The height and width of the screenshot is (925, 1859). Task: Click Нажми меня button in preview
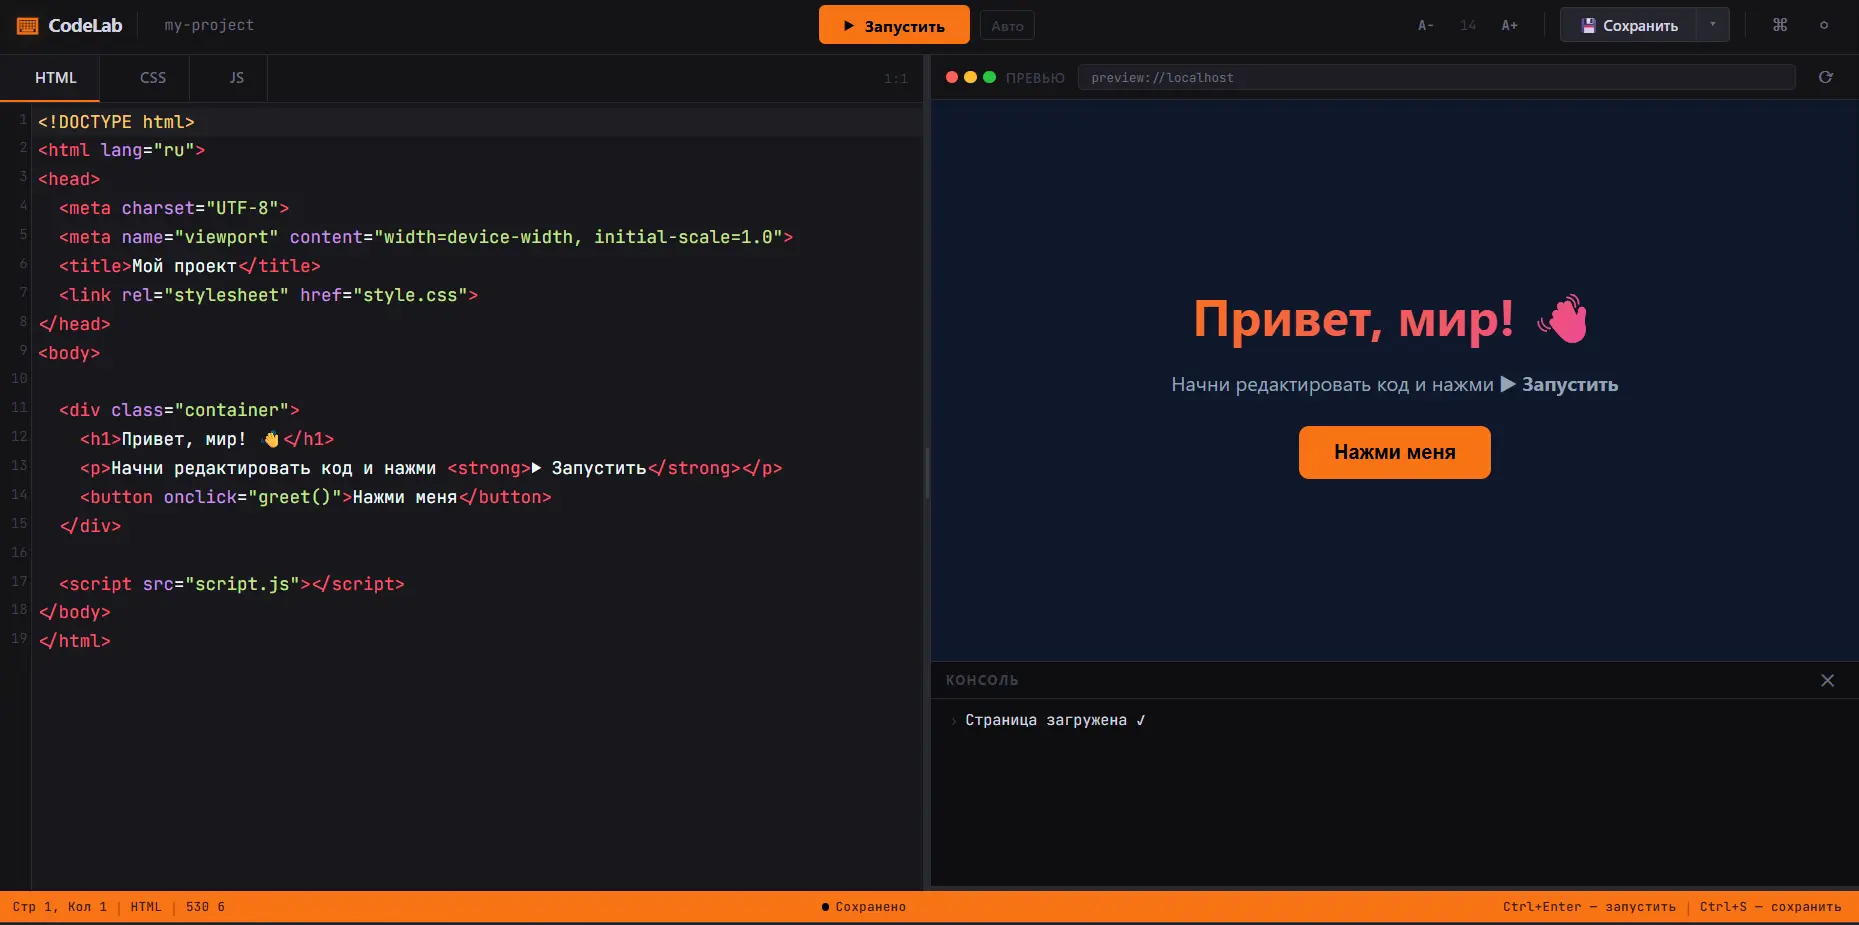point(1394,452)
